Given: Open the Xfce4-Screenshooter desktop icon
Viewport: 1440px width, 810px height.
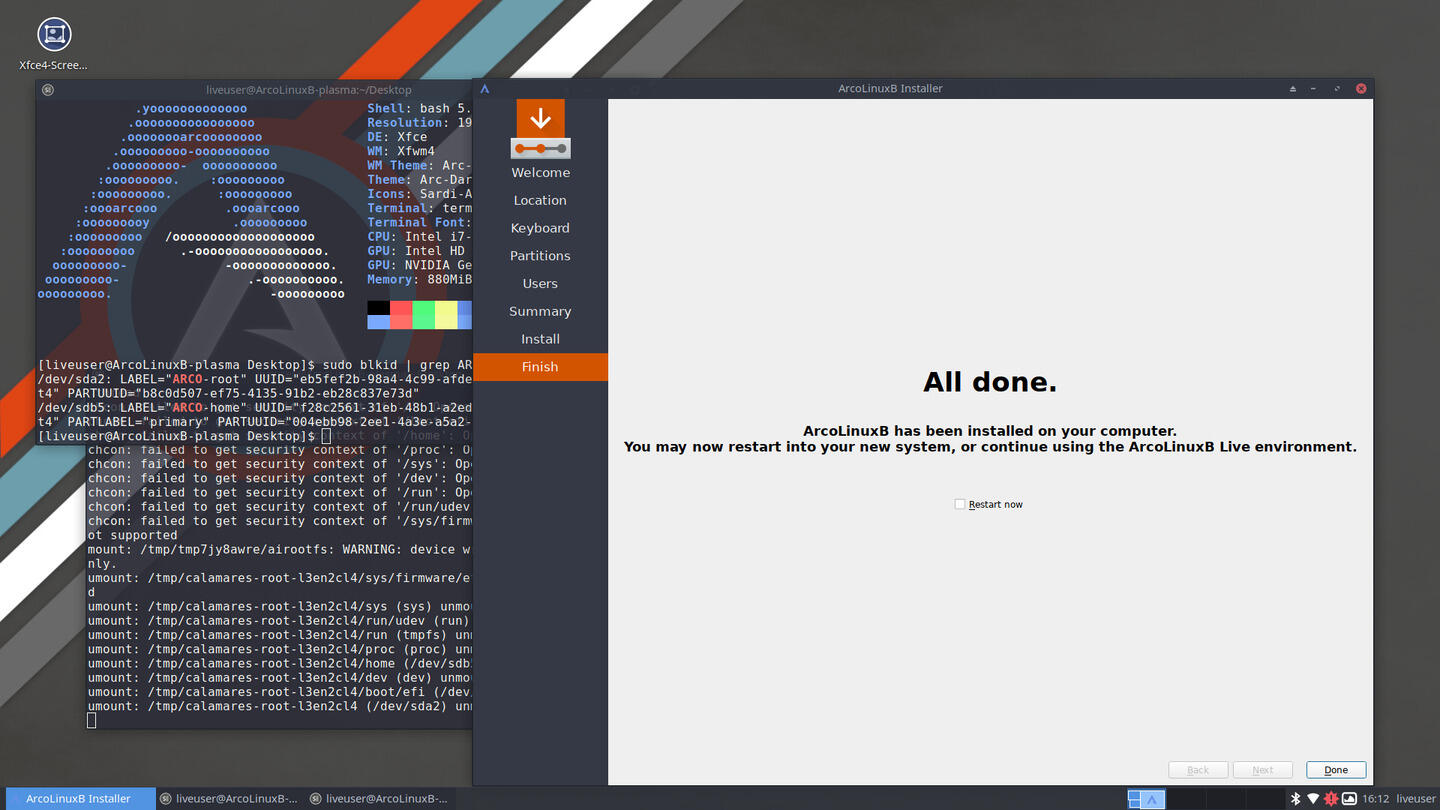Looking at the screenshot, I should coord(54,44).
